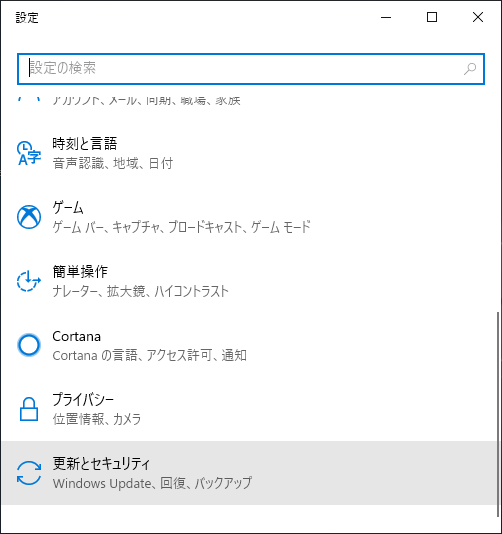Open the 更新とセキュリティ refresh arrows icon
The image size is (502, 534).
click(29, 473)
